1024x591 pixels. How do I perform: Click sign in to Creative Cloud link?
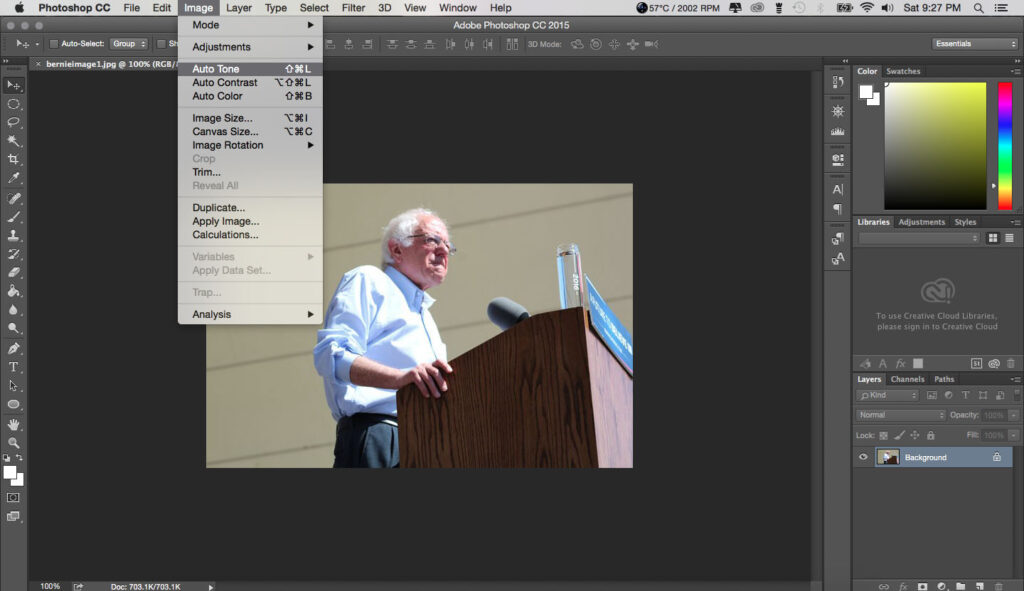click(x=937, y=328)
